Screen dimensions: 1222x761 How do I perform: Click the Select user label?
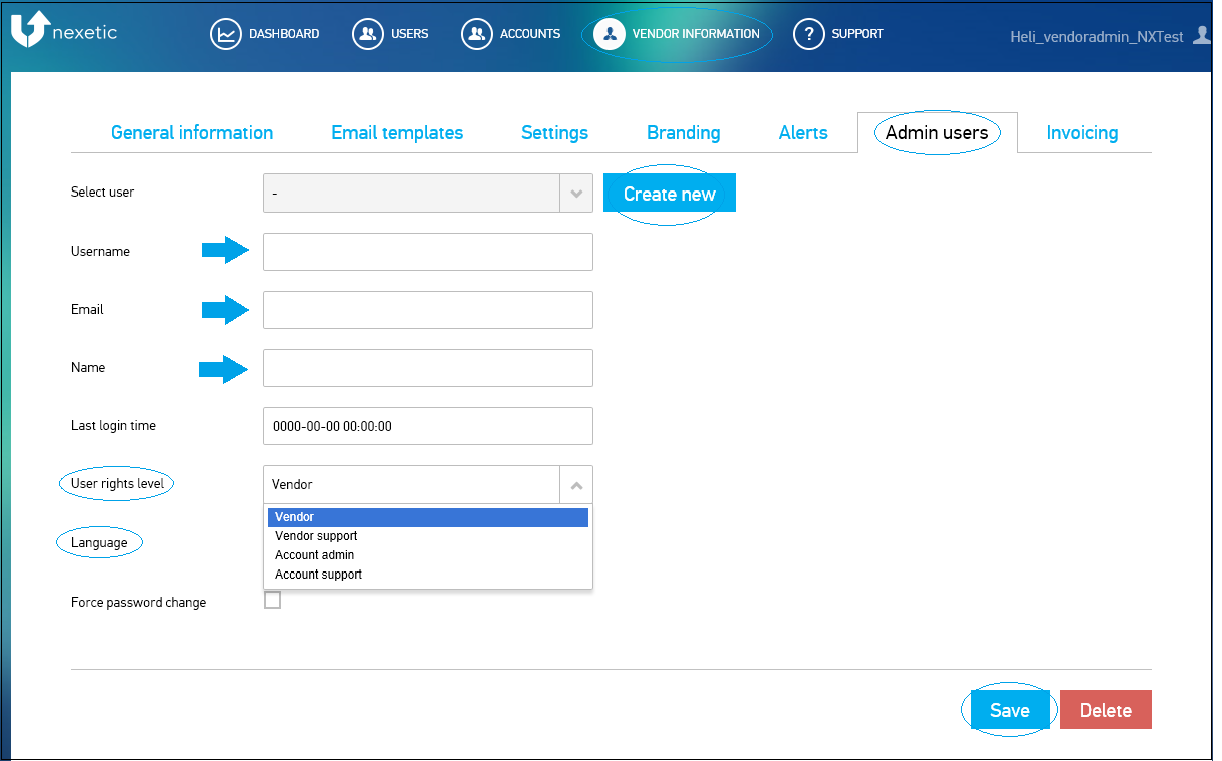click(x=102, y=192)
